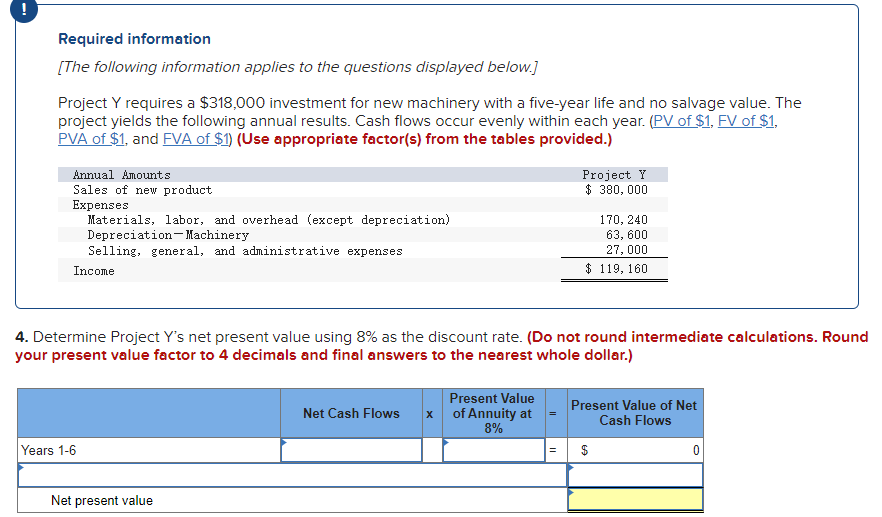Viewport: 882px width, 517px height.
Task: Click the 27,000 selling expenses value
Action: coord(627,250)
